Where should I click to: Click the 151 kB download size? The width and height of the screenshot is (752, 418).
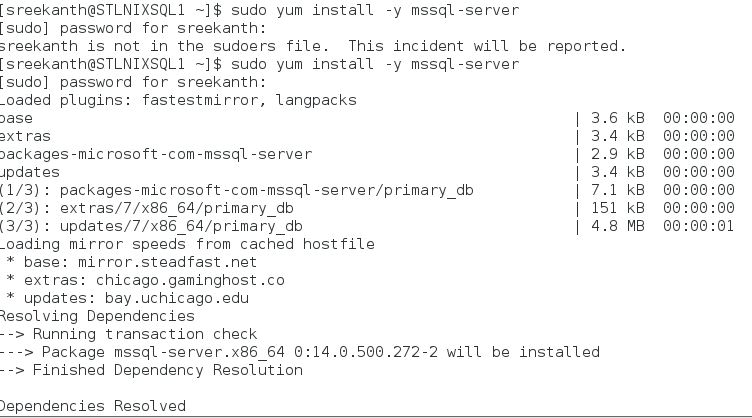(x=617, y=208)
